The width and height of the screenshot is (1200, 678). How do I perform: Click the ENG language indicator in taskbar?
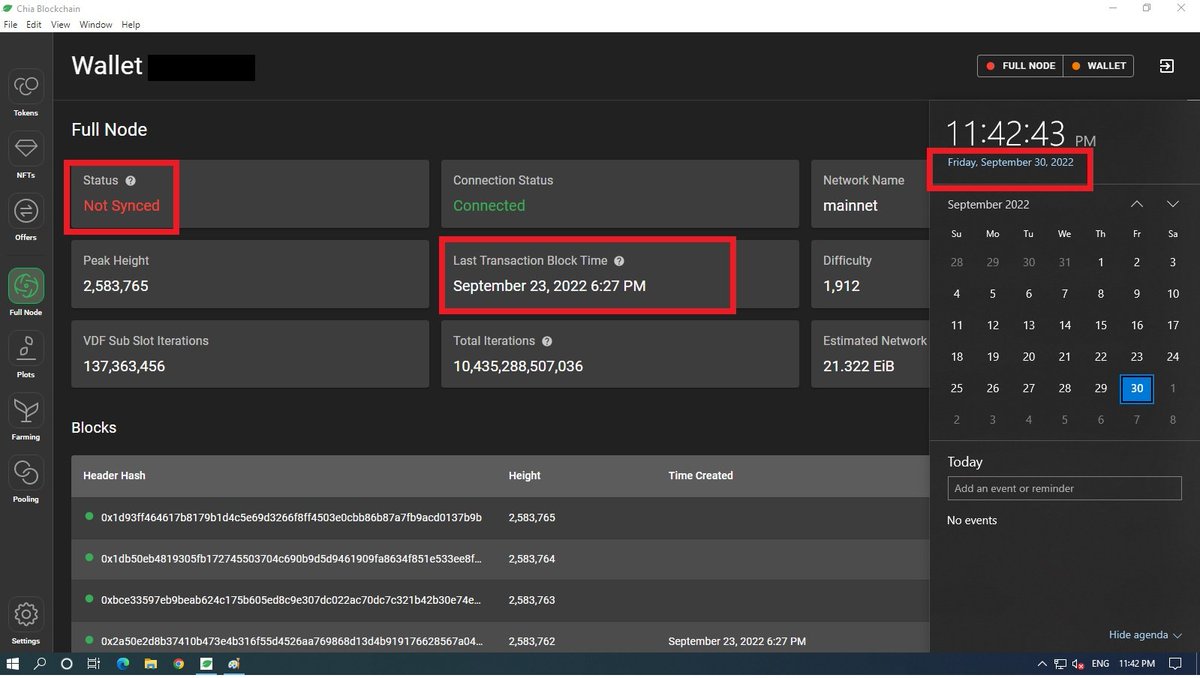pos(1100,664)
